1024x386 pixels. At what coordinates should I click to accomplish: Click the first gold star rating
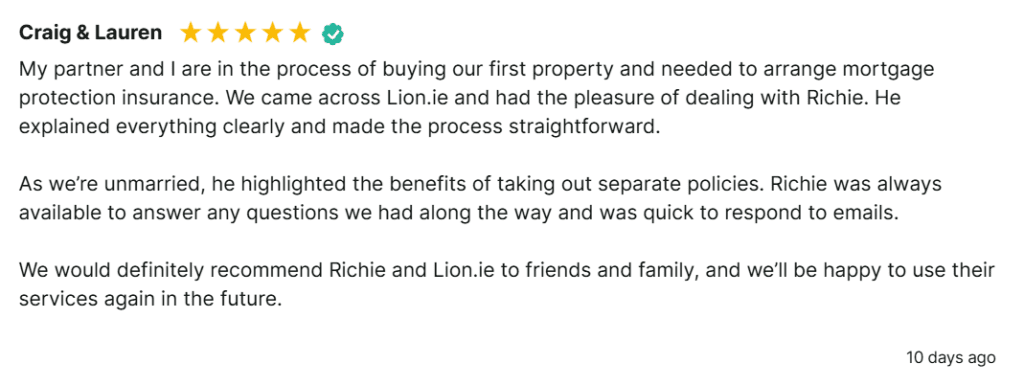pyautogui.click(x=190, y=33)
